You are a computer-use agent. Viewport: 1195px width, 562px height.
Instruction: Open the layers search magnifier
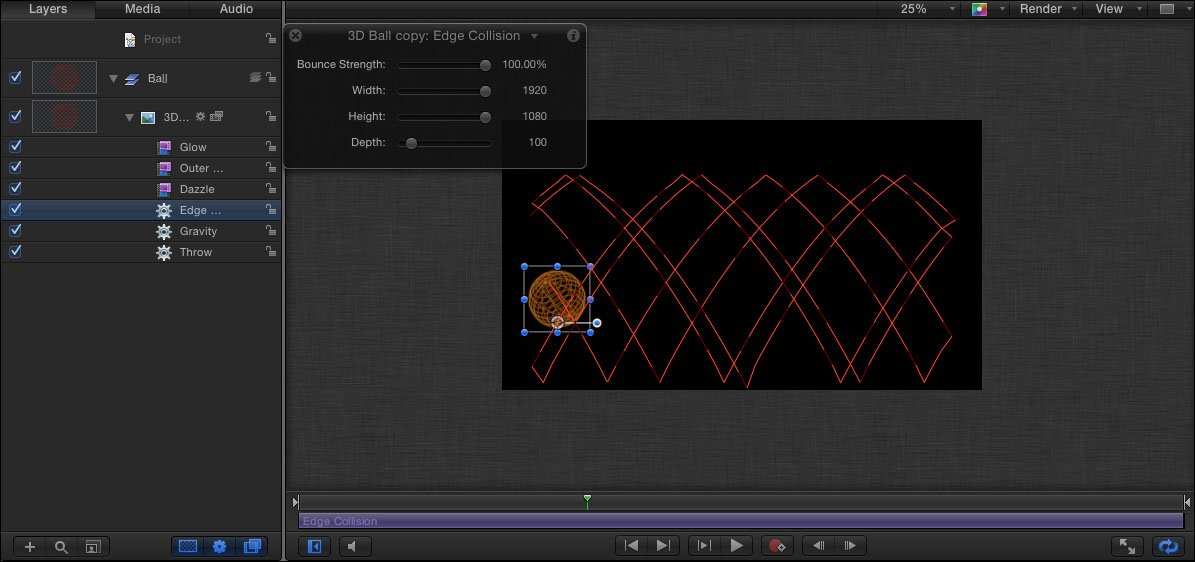[61, 547]
